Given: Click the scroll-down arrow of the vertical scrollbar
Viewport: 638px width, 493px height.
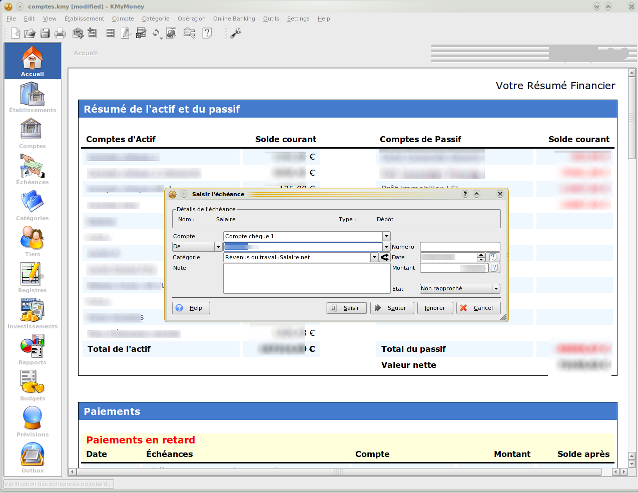Looking at the screenshot, I should point(631,464).
